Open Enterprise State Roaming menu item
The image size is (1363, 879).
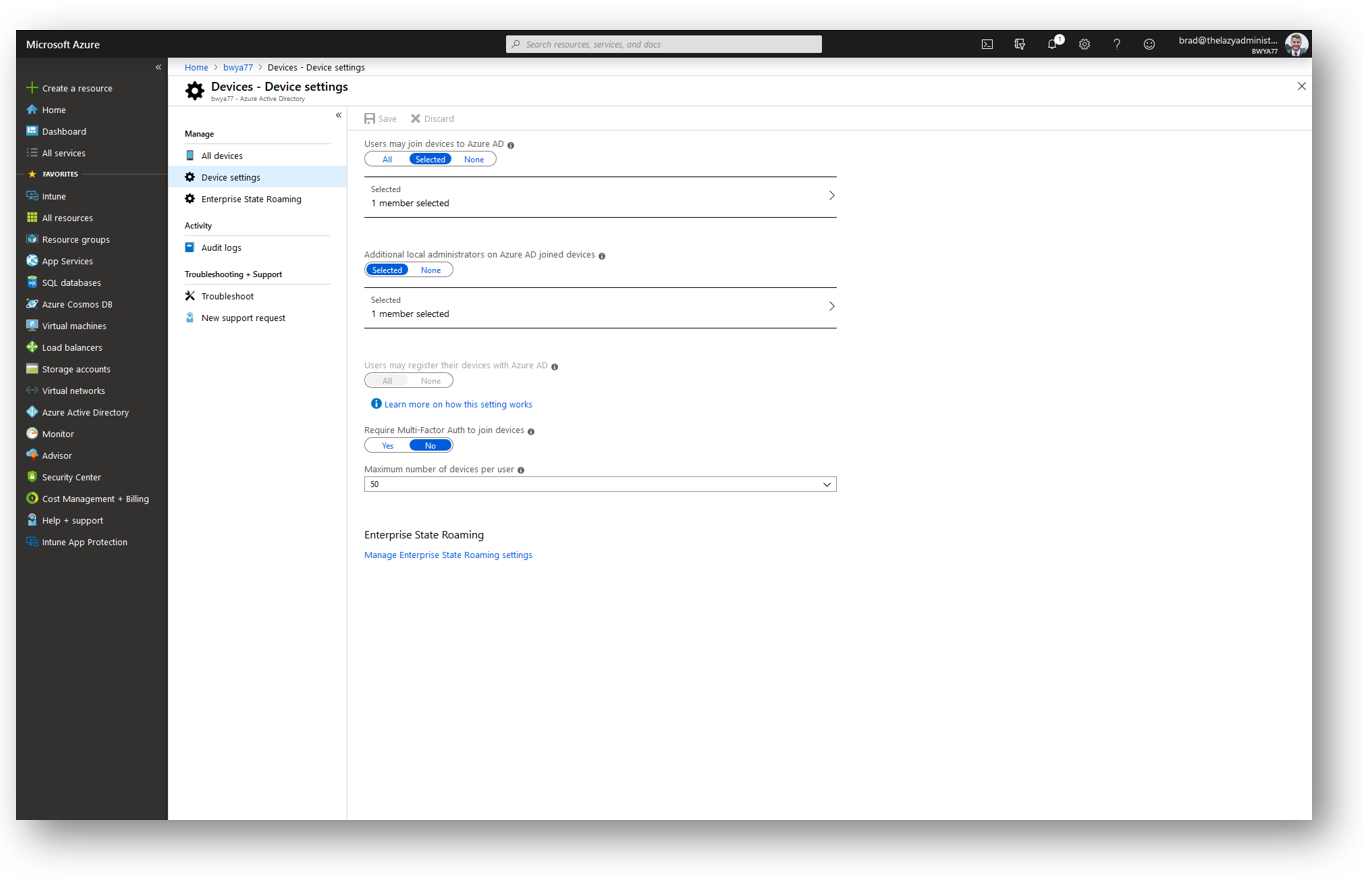click(x=257, y=199)
